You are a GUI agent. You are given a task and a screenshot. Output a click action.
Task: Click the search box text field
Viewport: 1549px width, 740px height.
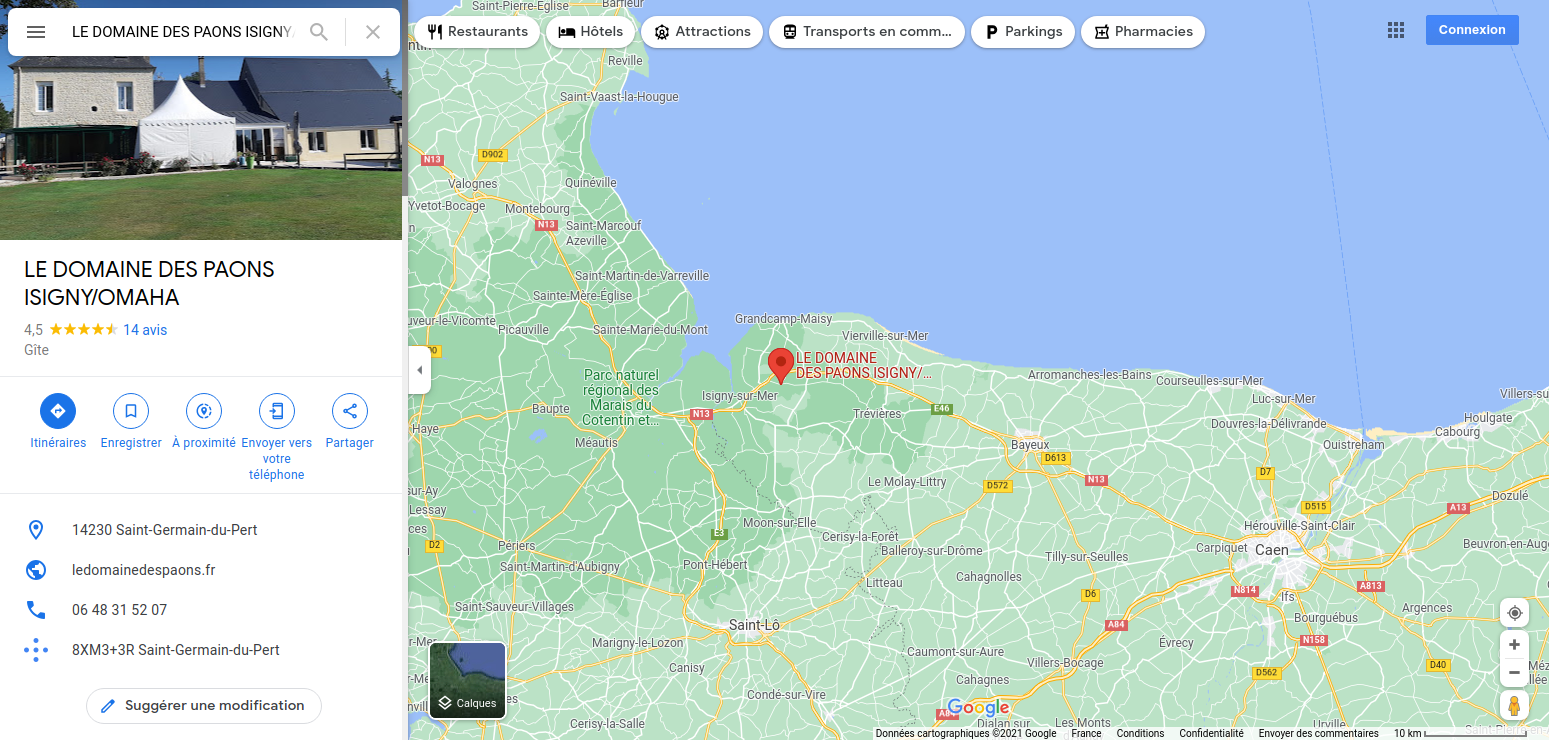tap(182, 32)
